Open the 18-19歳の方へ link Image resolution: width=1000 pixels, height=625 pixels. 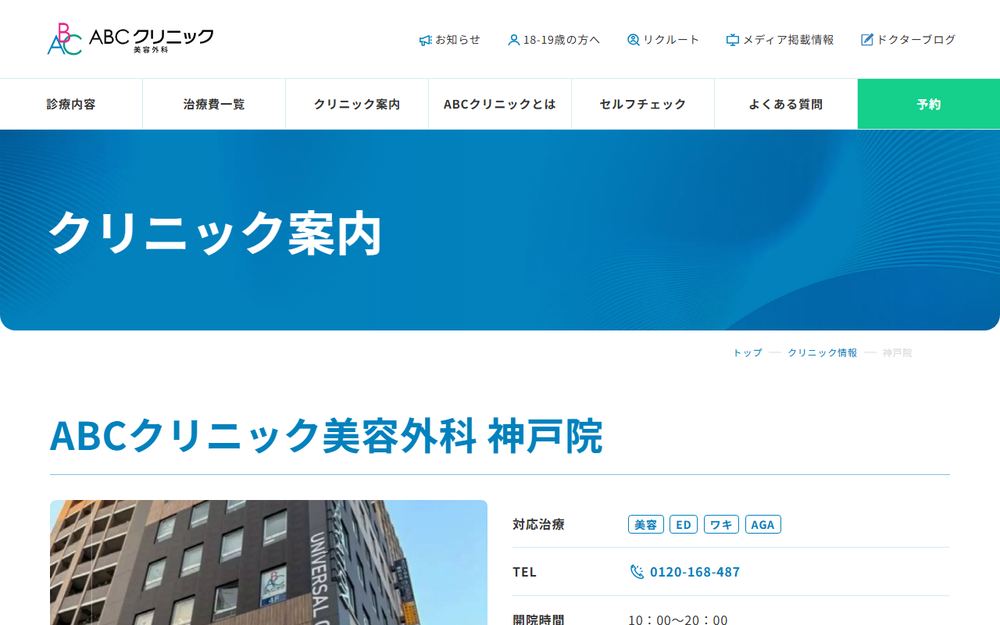coord(554,40)
